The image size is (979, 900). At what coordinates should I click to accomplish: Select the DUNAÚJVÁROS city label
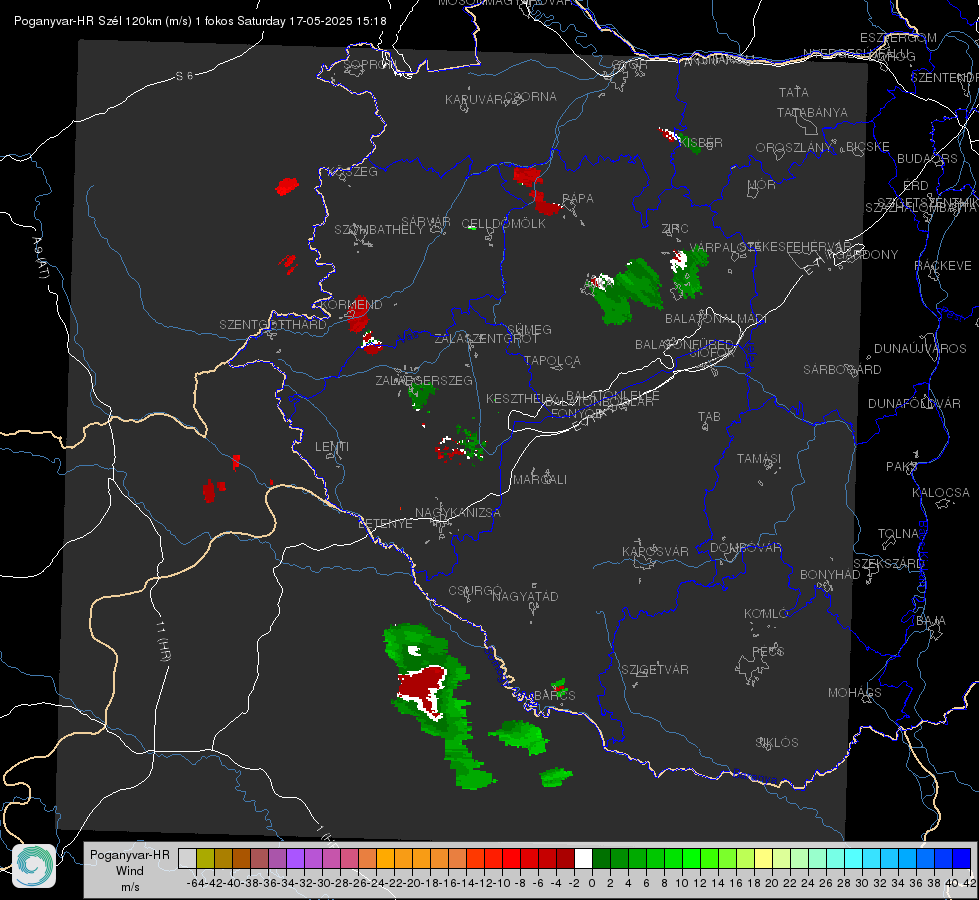click(x=920, y=349)
